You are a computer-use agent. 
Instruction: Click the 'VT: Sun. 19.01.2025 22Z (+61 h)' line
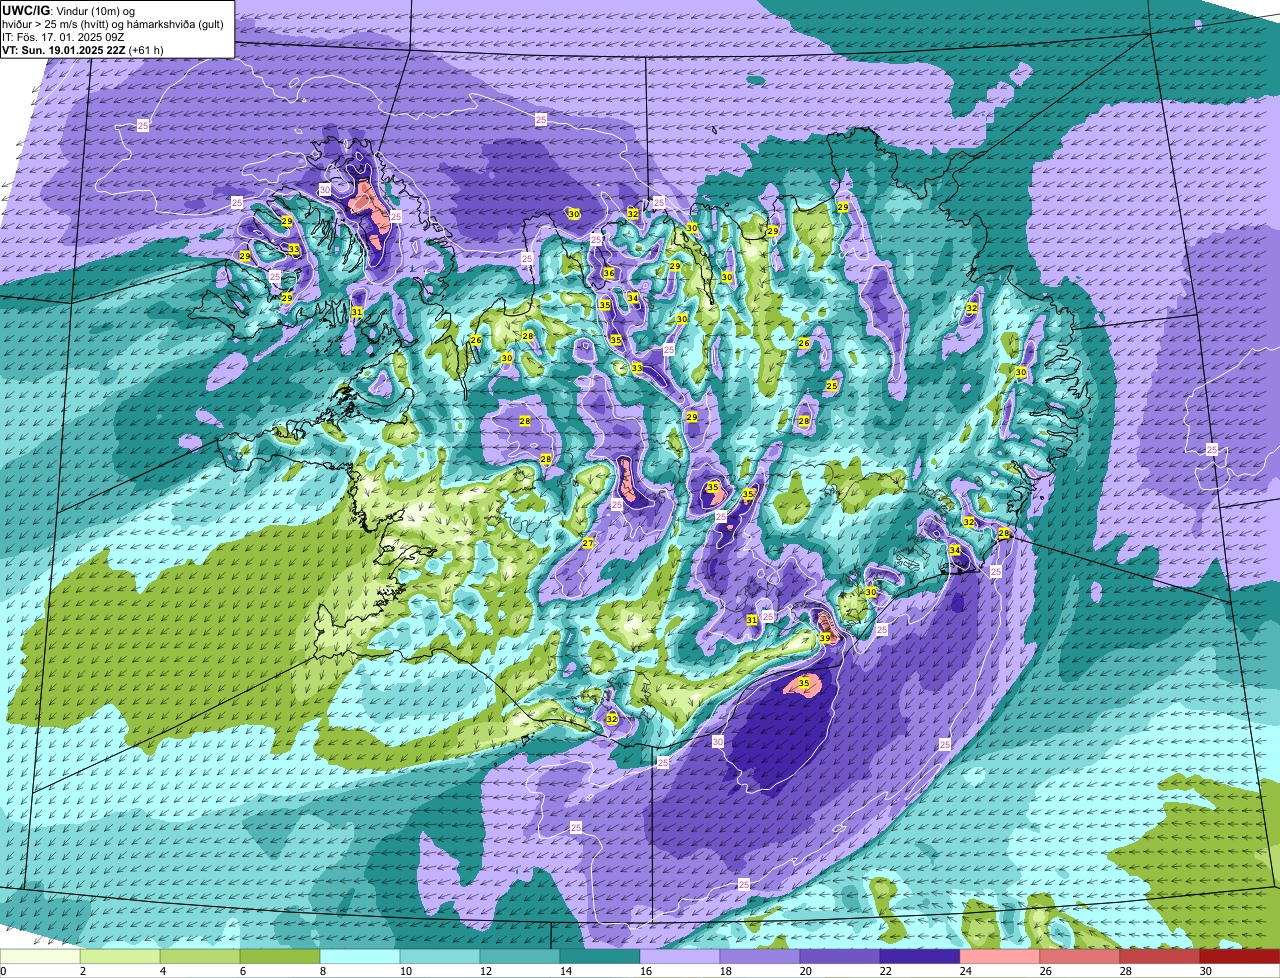pos(83,50)
